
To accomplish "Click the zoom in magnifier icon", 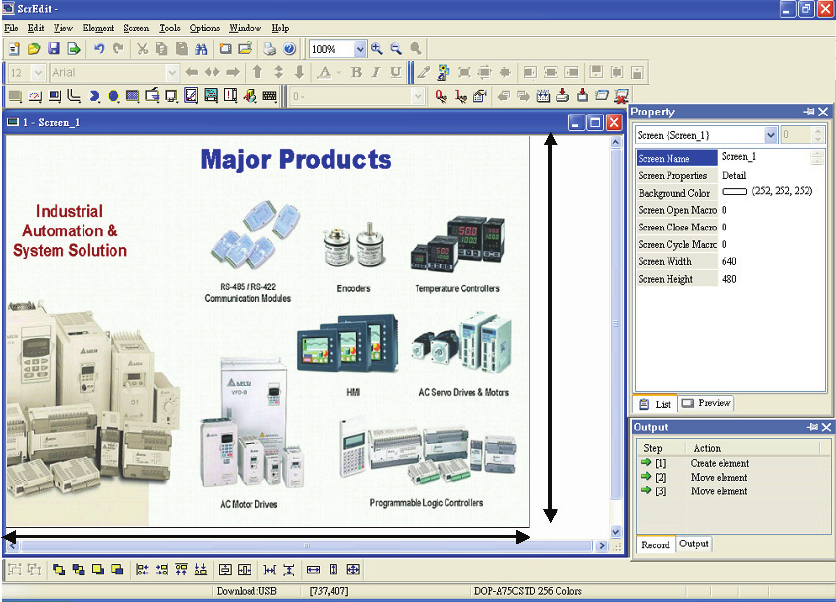I will [x=378, y=48].
